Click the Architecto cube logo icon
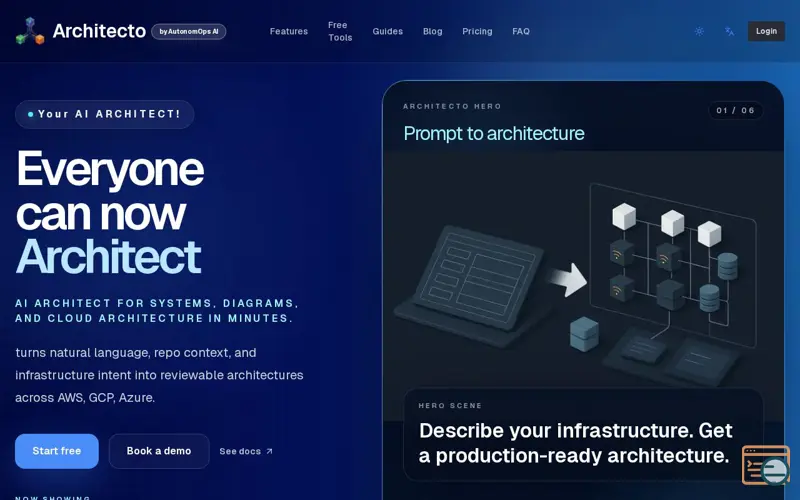The height and width of the screenshot is (500, 800). point(30,31)
